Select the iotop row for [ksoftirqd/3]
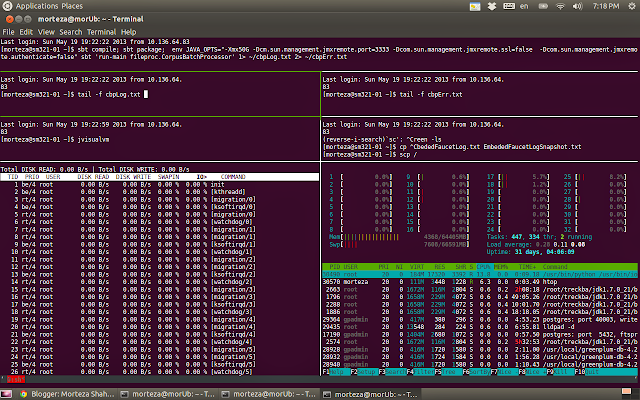 pos(160,304)
